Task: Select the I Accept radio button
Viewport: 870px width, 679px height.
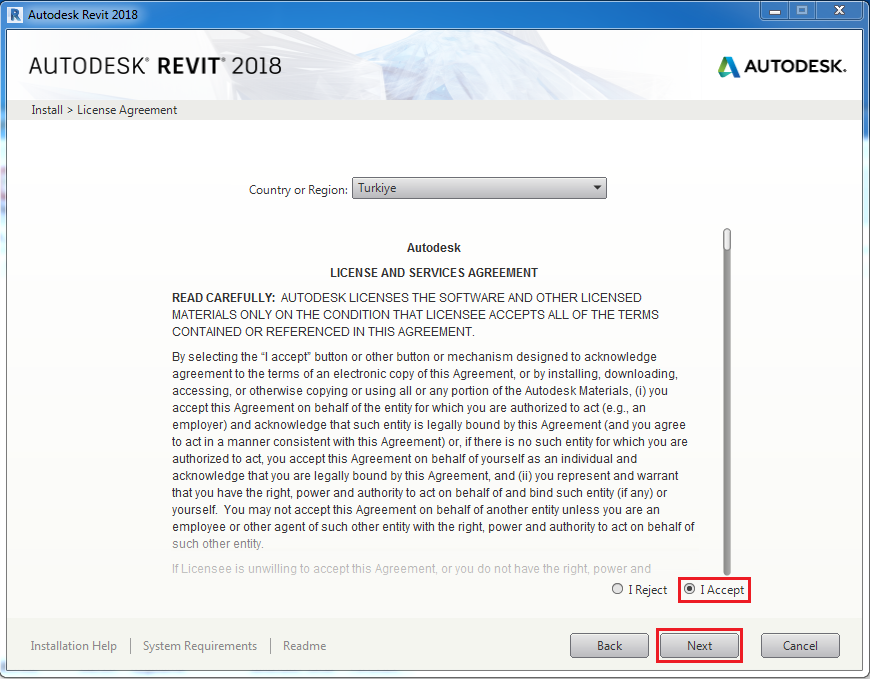Action: tap(690, 590)
